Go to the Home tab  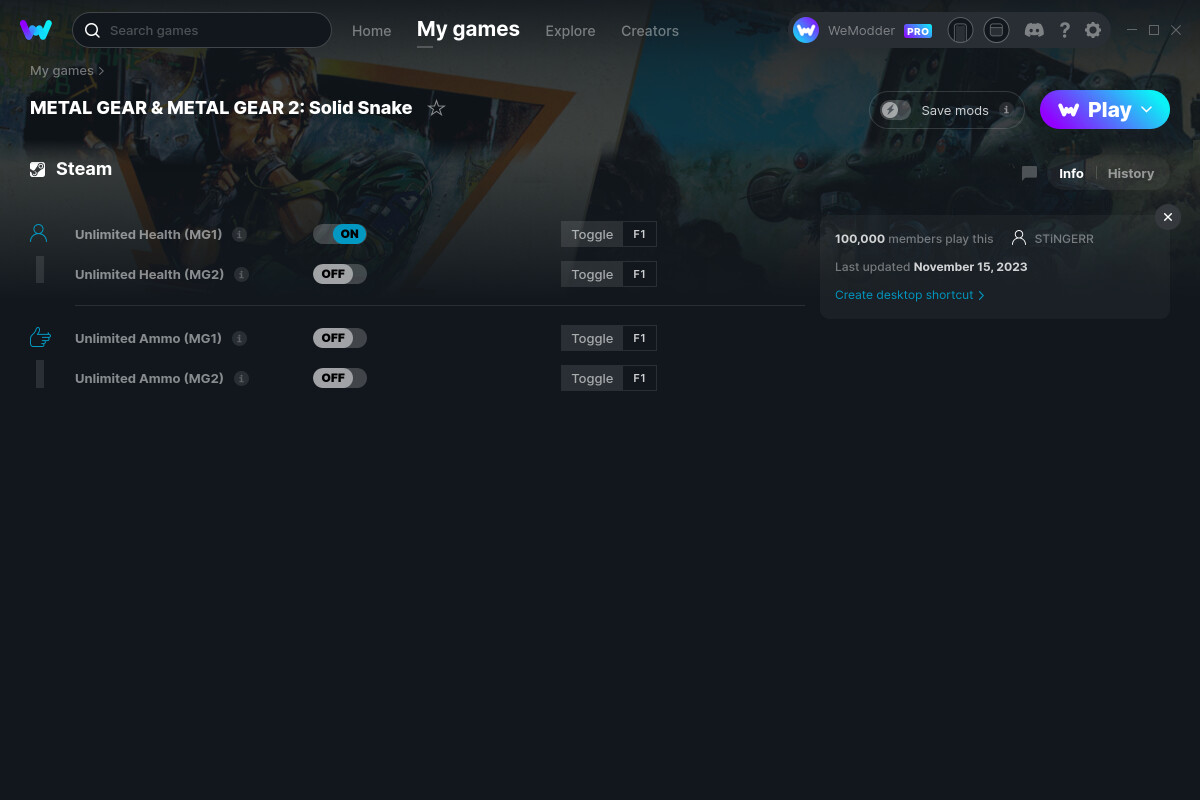[x=372, y=31]
